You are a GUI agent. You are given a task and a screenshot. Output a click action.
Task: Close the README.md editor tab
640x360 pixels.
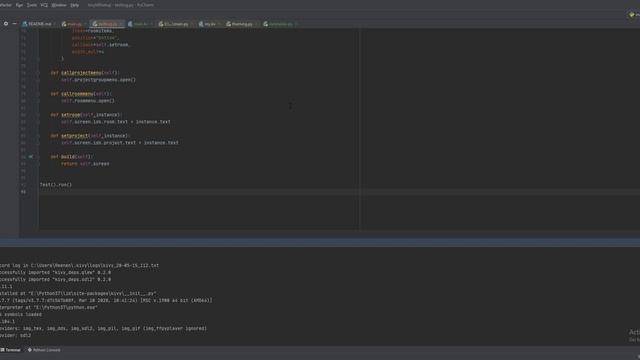pos(54,24)
